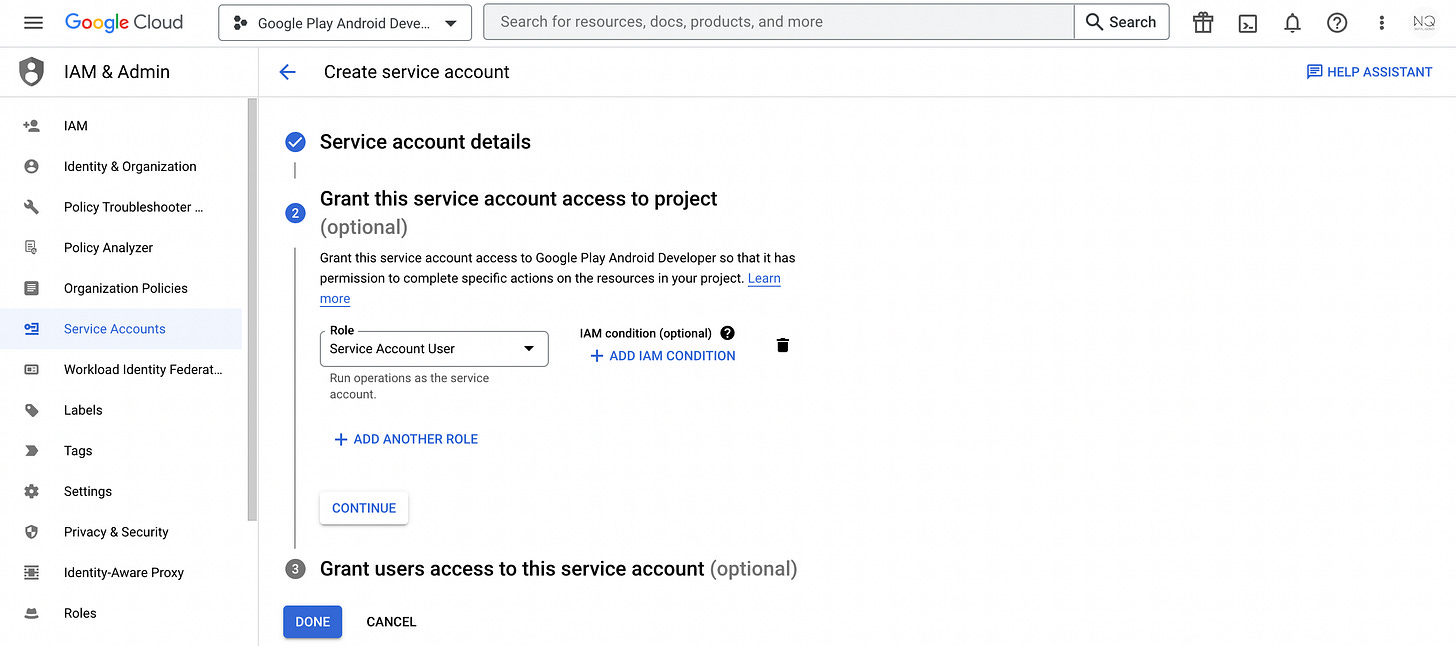Screen dimensions: 1456x646
Task: Click the Labels tag icon
Action: pyautogui.click(x=31, y=410)
